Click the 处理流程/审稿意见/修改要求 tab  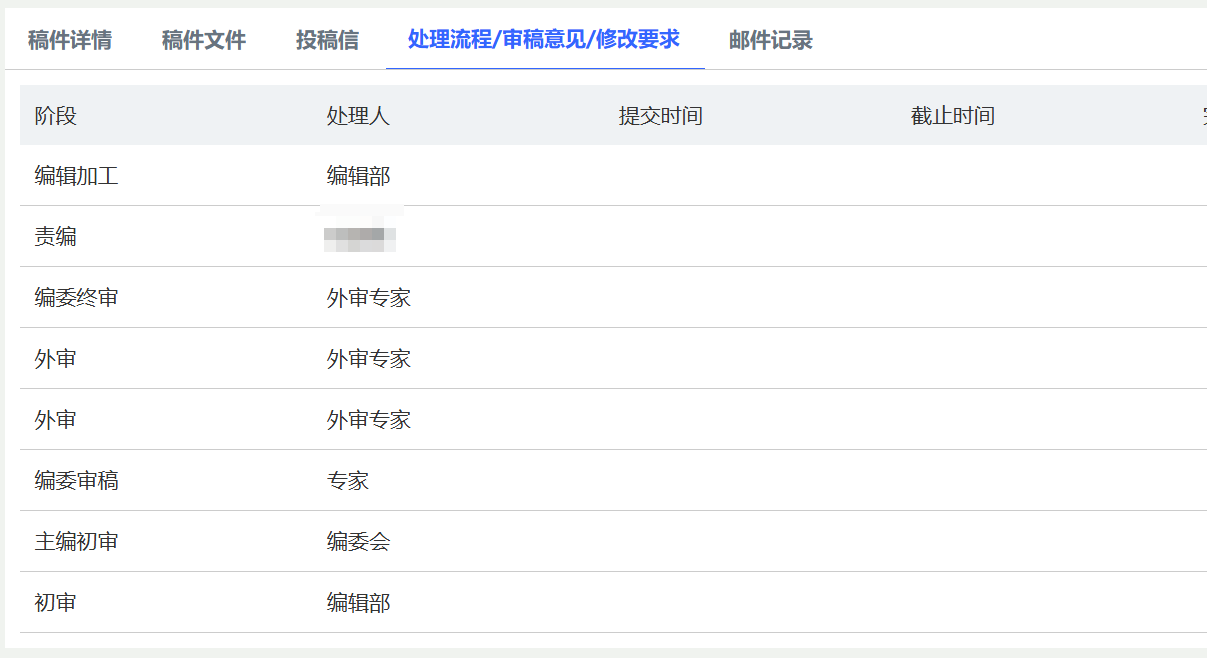click(x=544, y=39)
